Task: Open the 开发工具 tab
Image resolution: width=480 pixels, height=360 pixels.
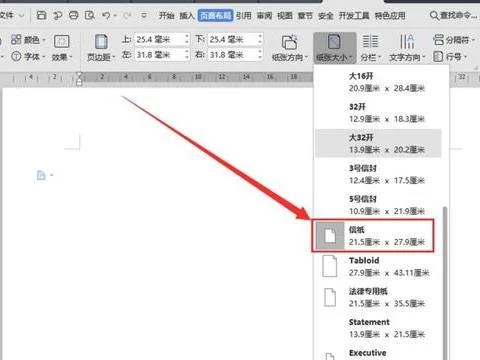Action: [x=354, y=15]
